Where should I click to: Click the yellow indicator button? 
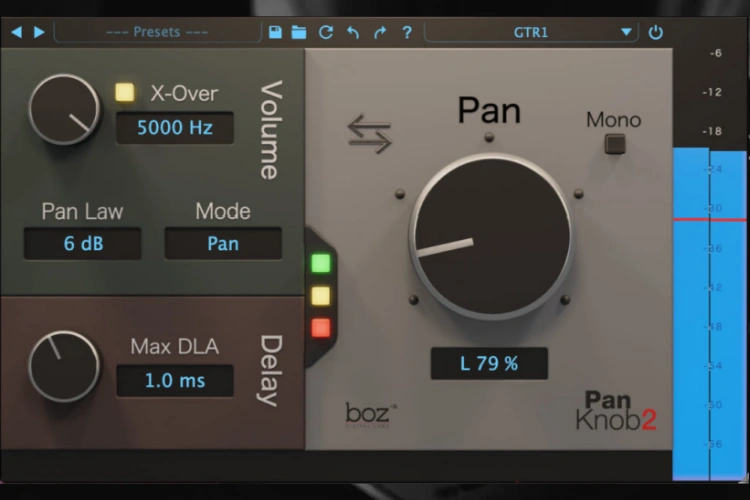[321, 296]
